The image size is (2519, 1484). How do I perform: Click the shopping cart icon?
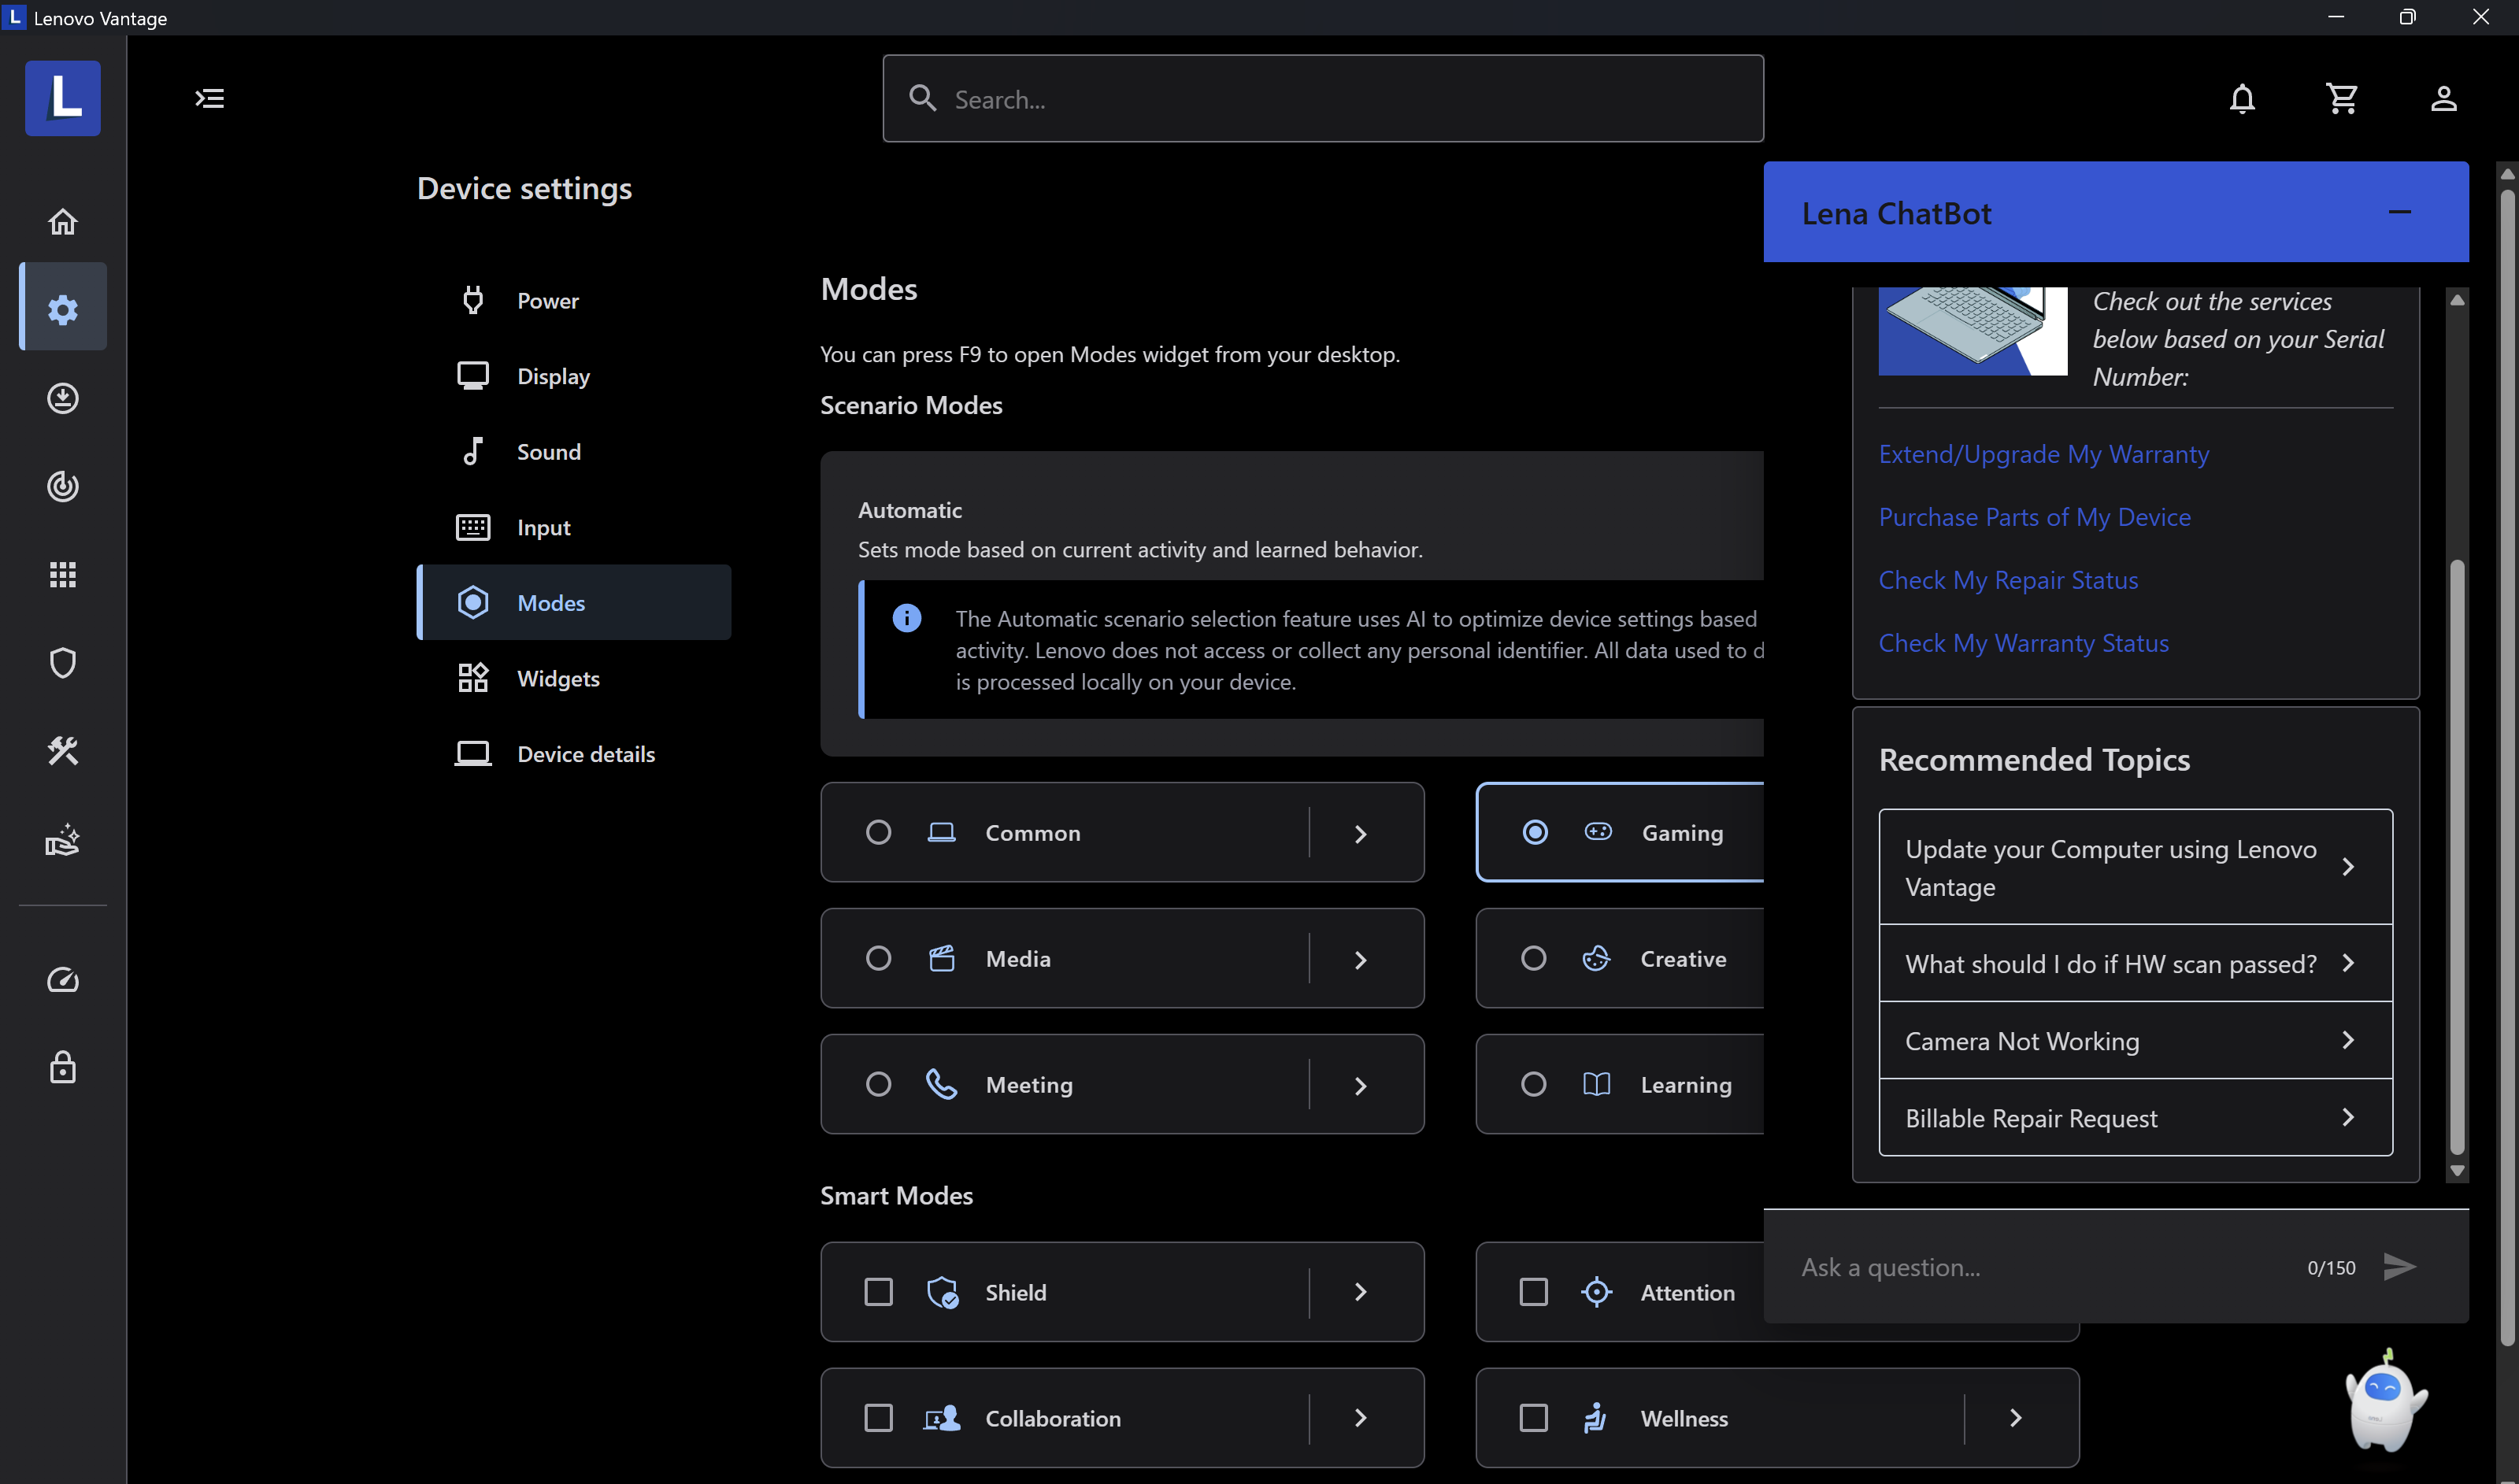pyautogui.click(x=2342, y=98)
